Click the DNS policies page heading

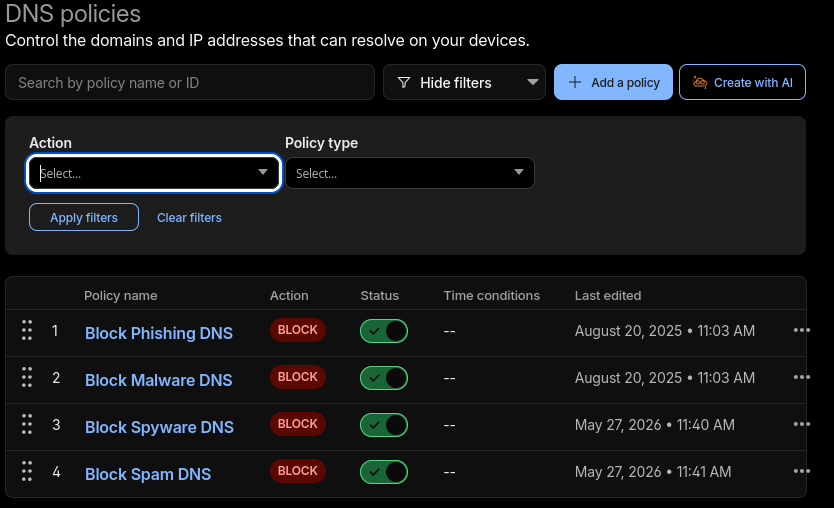point(73,13)
